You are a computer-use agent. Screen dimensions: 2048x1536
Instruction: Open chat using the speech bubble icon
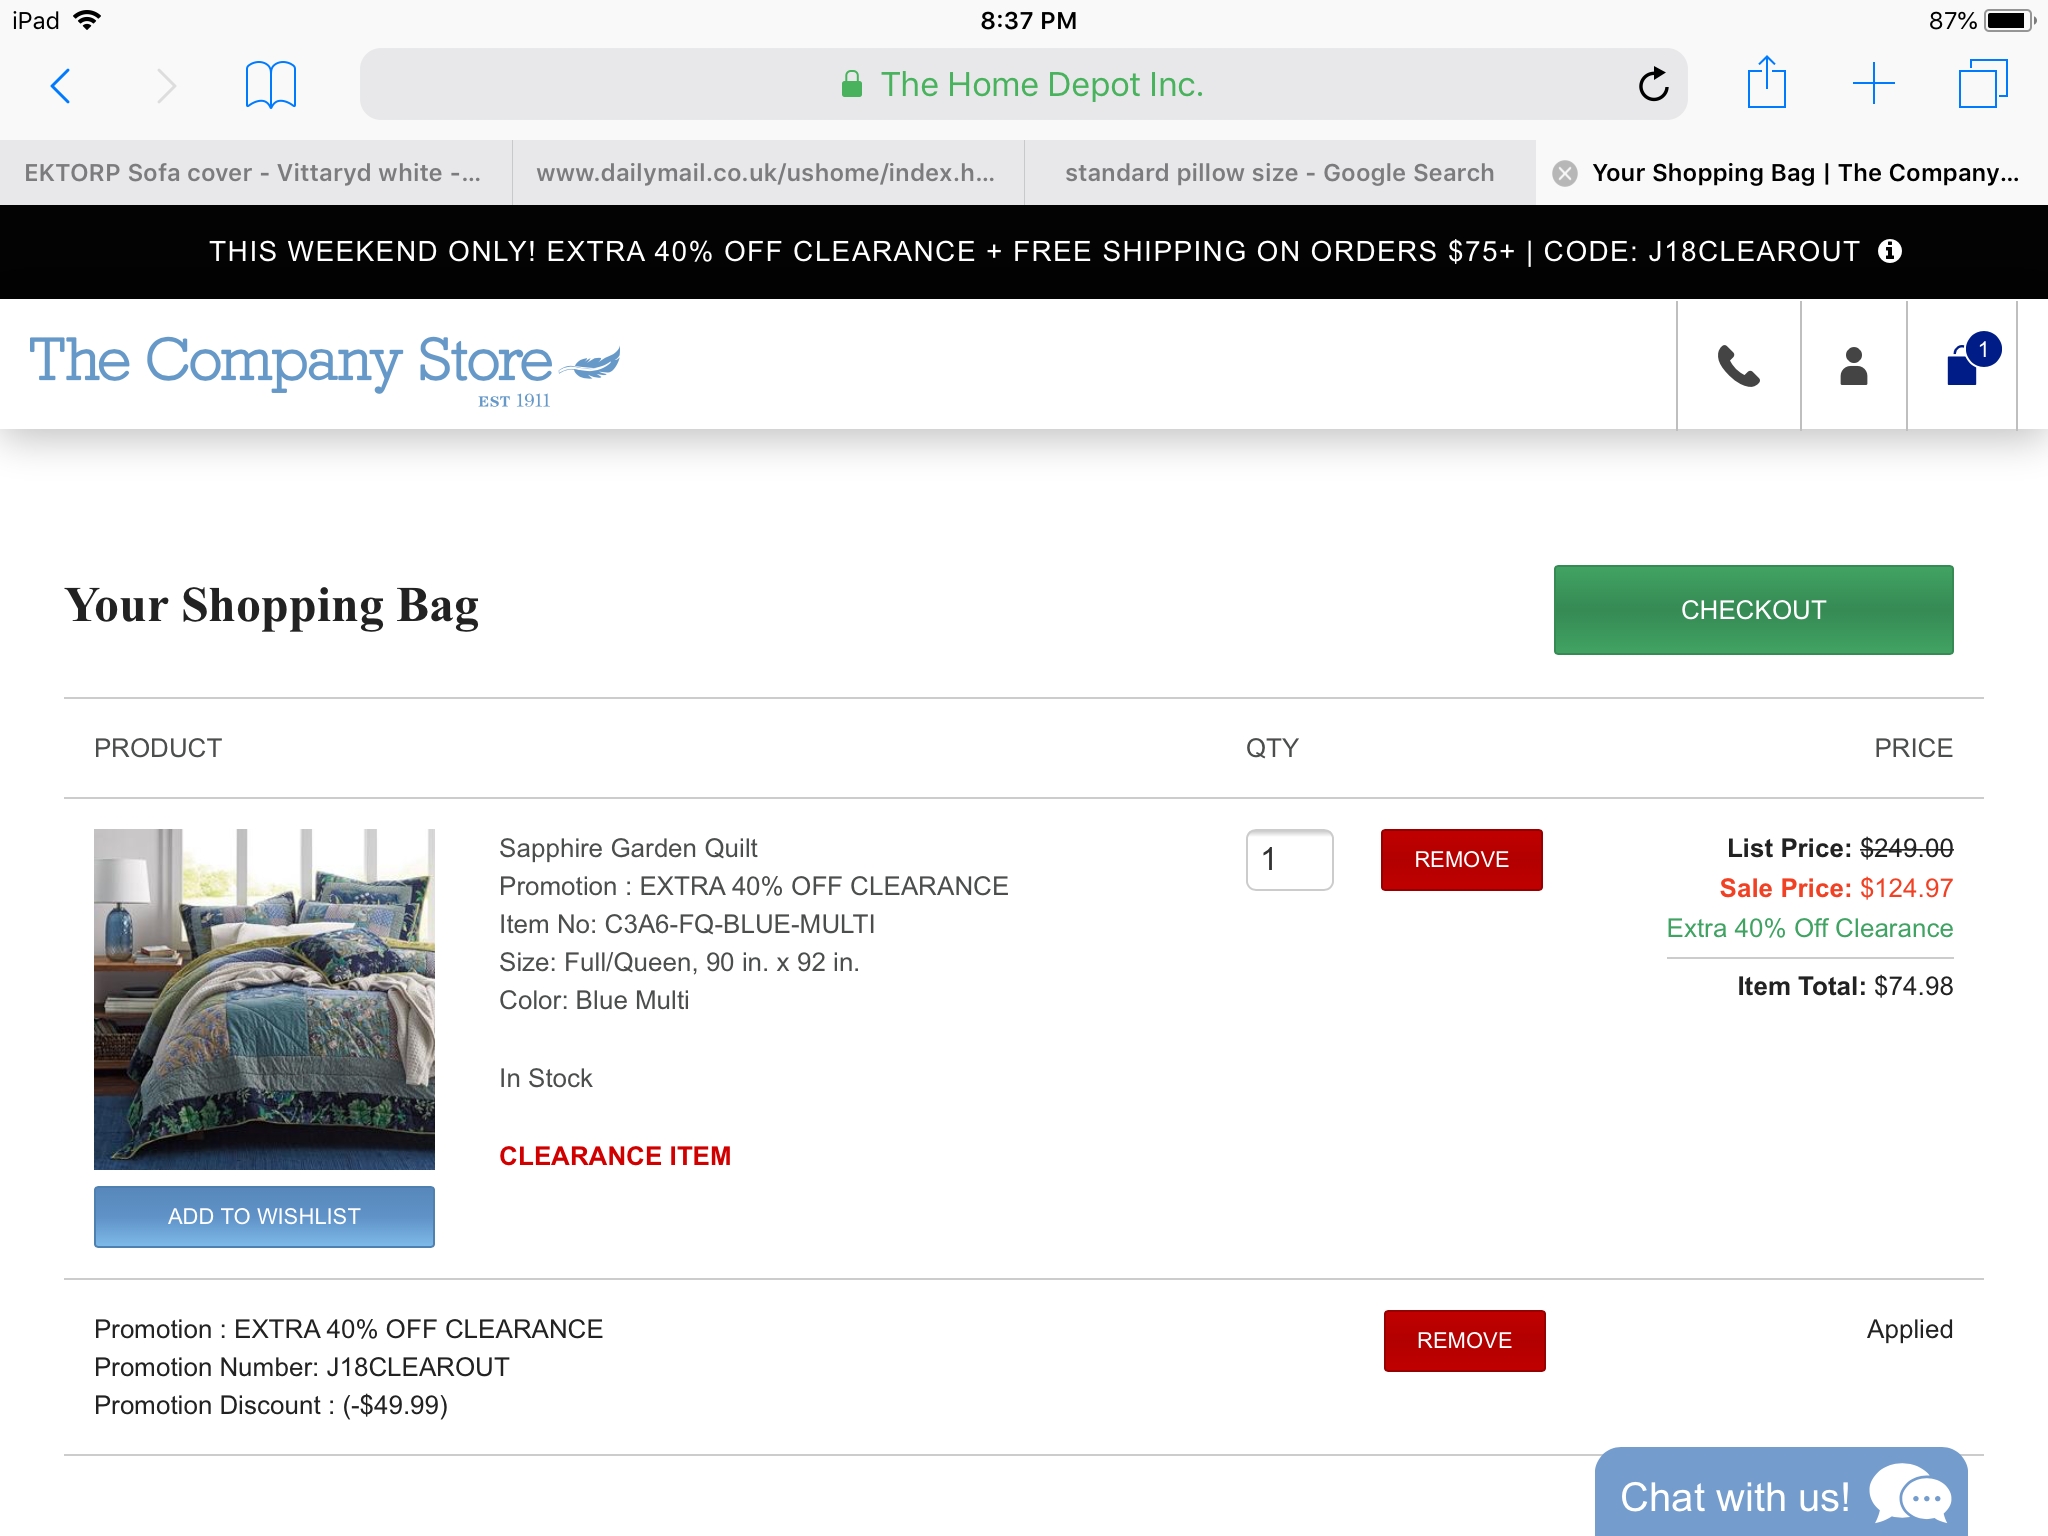point(1911,1496)
